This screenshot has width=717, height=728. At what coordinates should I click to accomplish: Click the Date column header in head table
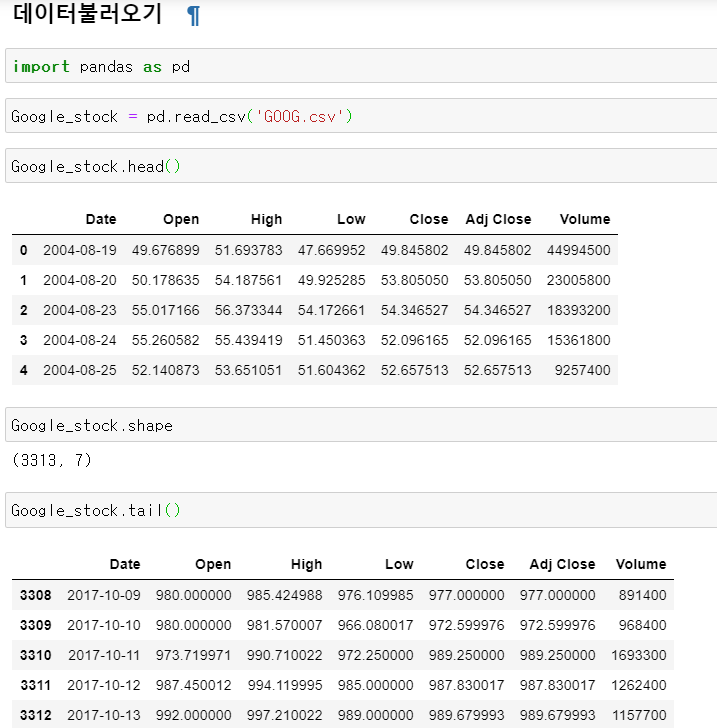point(101,219)
